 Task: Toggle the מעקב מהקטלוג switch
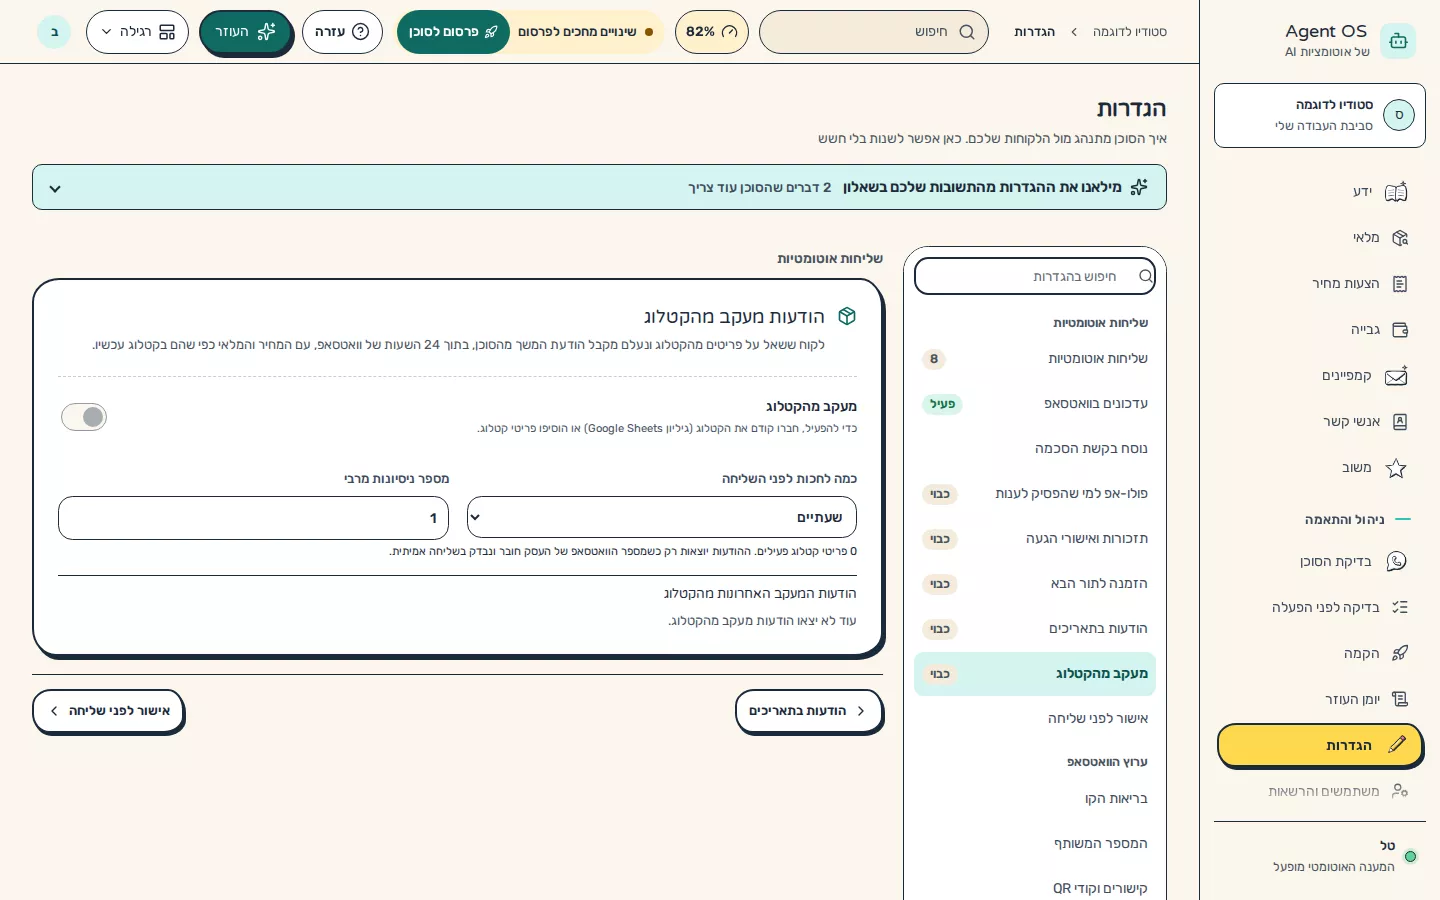point(84,417)
